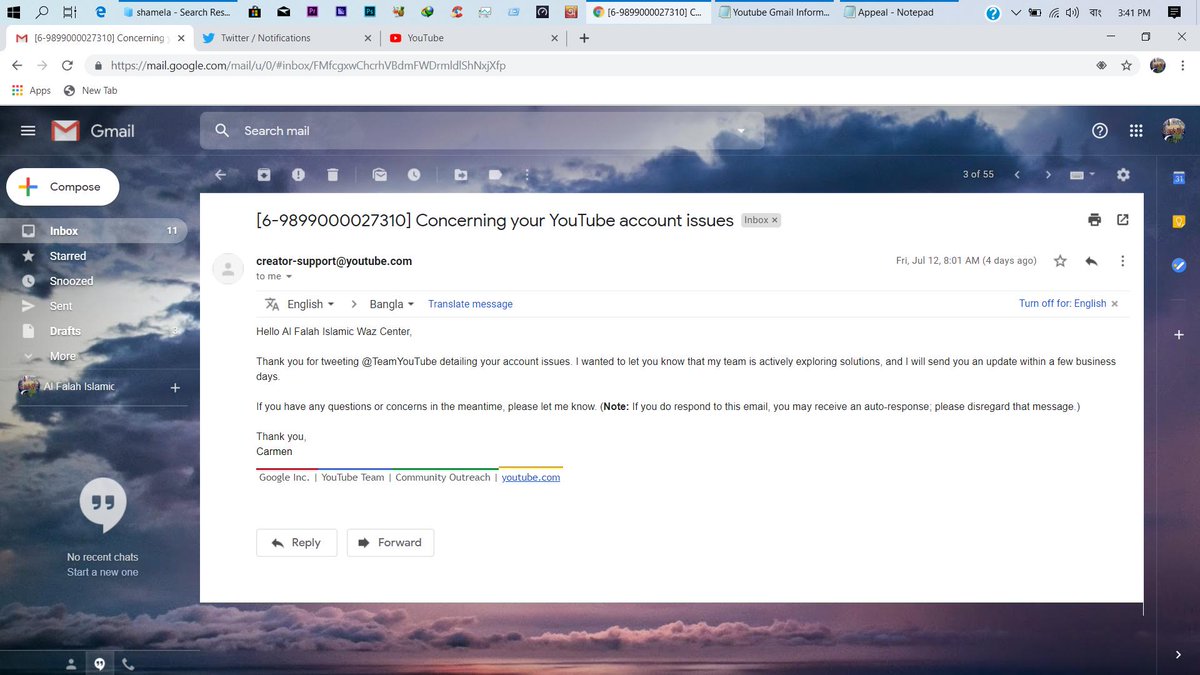1200x675 pixels.
Task: Go back to inbox with the back arrow
Action: pos(221,174)
